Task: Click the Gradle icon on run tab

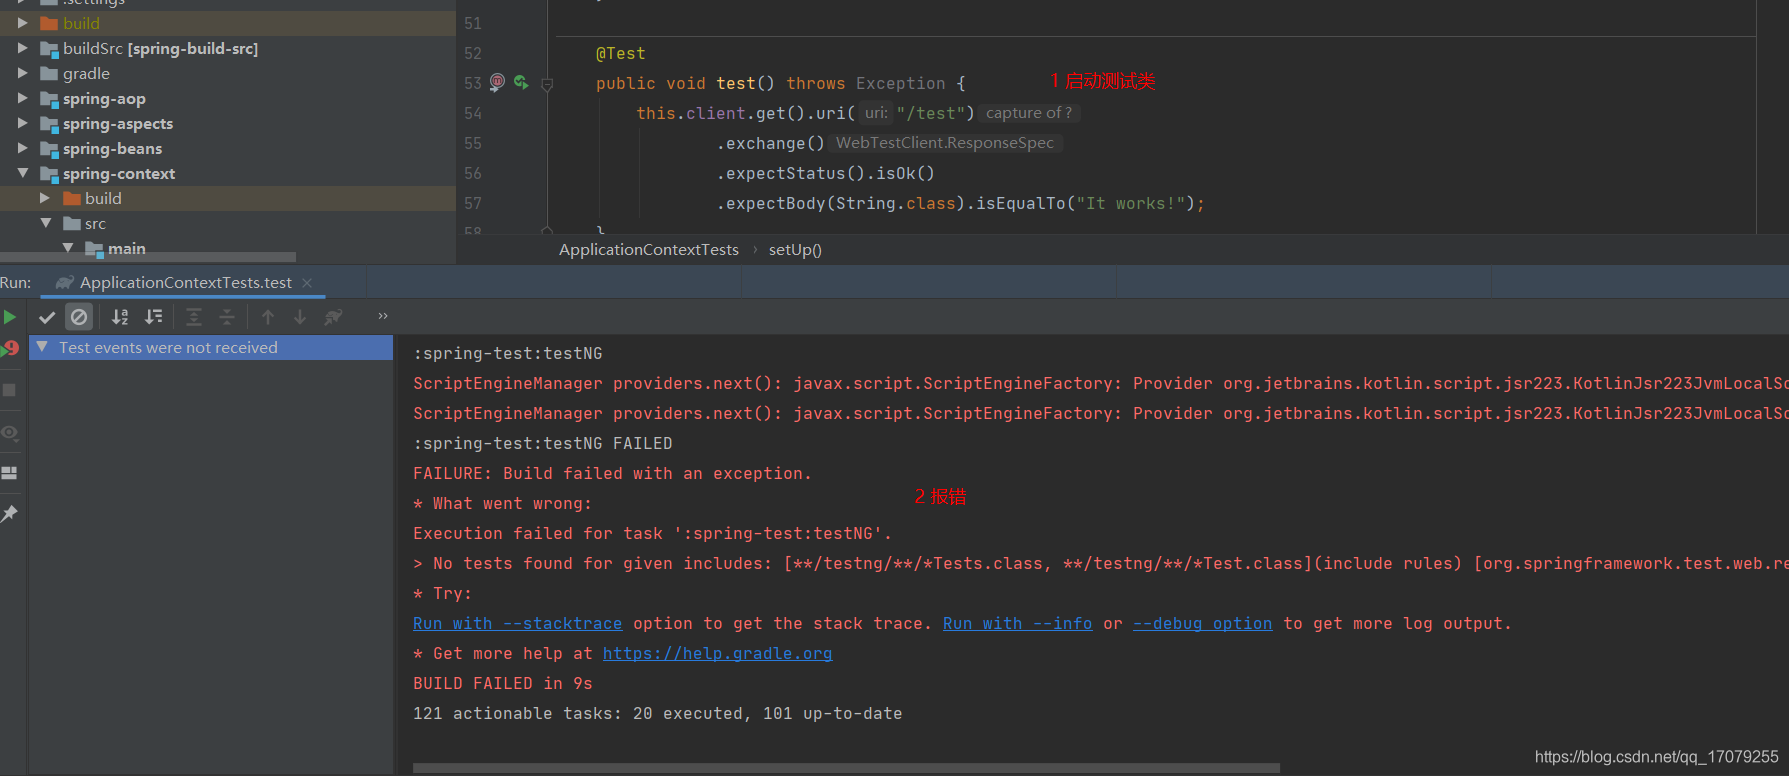Action: click(x=65, y=283)
